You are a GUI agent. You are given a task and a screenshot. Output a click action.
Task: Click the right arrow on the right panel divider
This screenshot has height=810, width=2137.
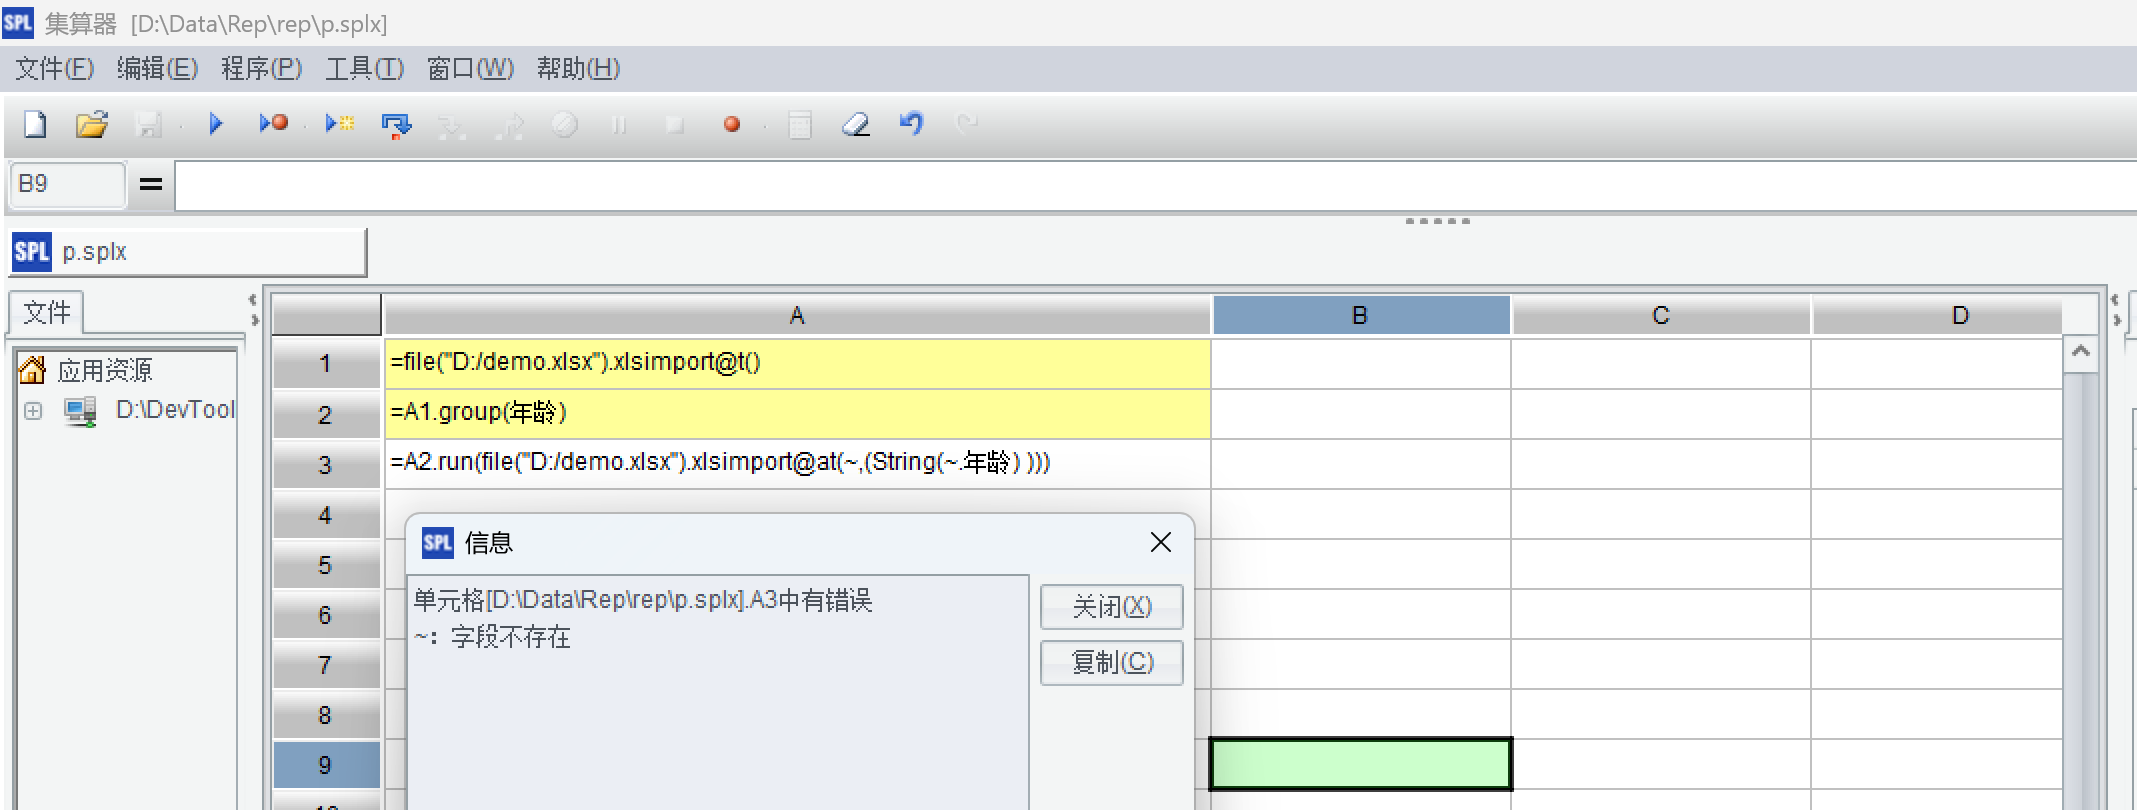(x=2116, y=320)
